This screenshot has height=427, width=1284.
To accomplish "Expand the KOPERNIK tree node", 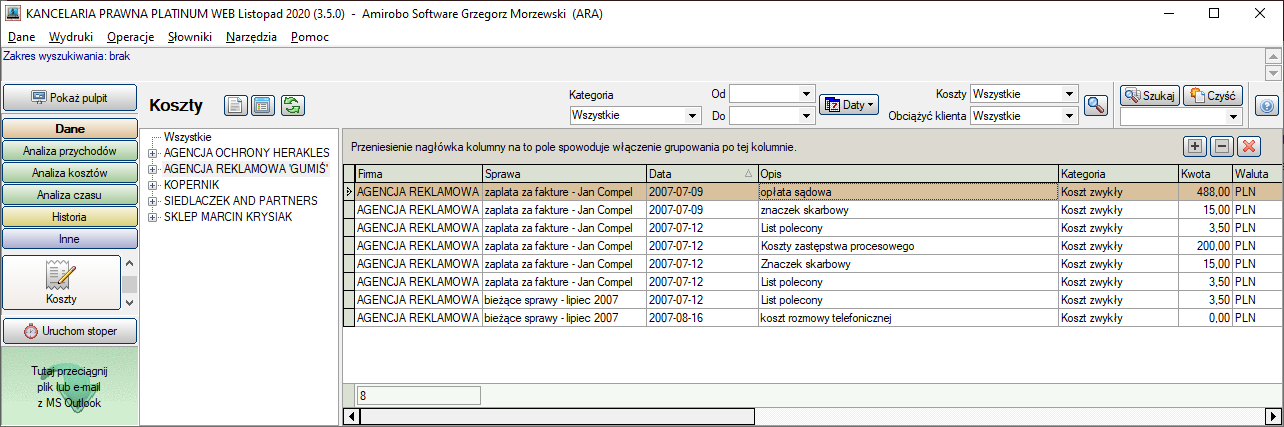I will tap(153, 185).
